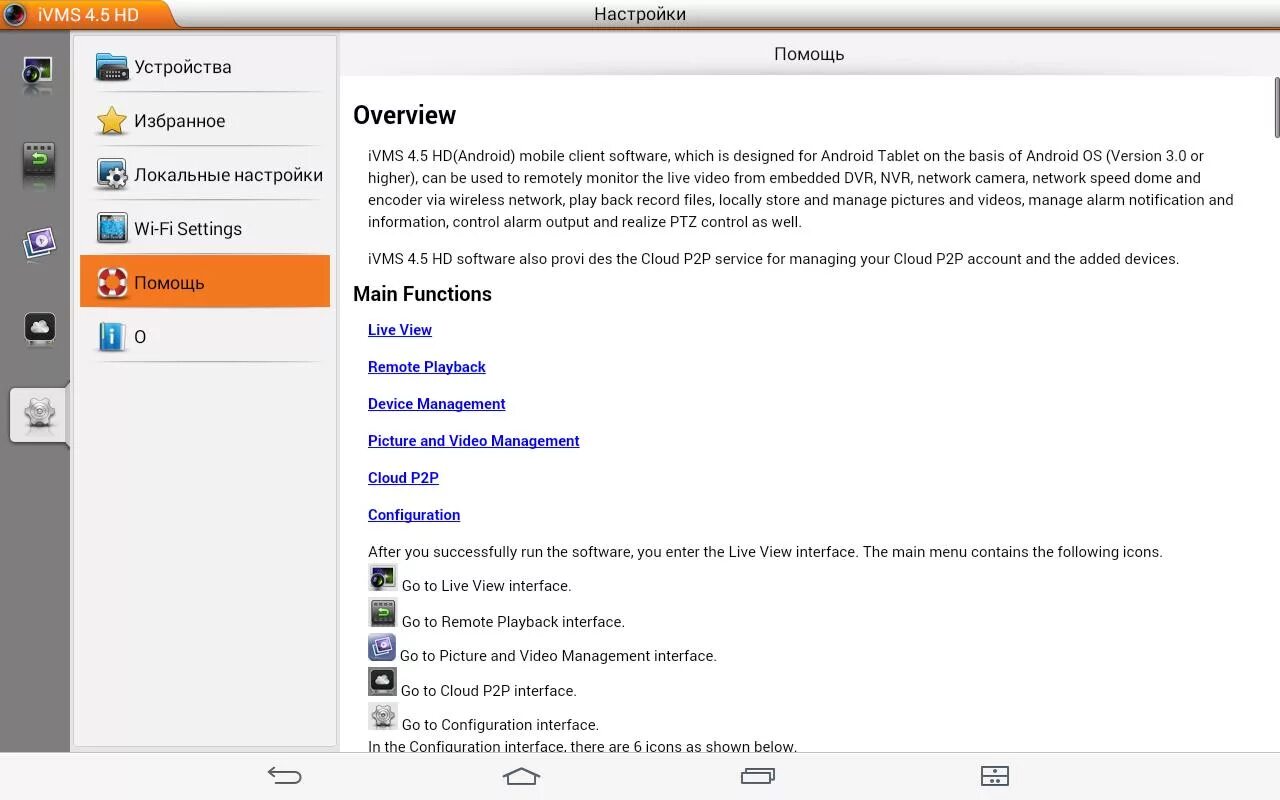Click the Remote Playback icon in help text

tap(382, 613)
